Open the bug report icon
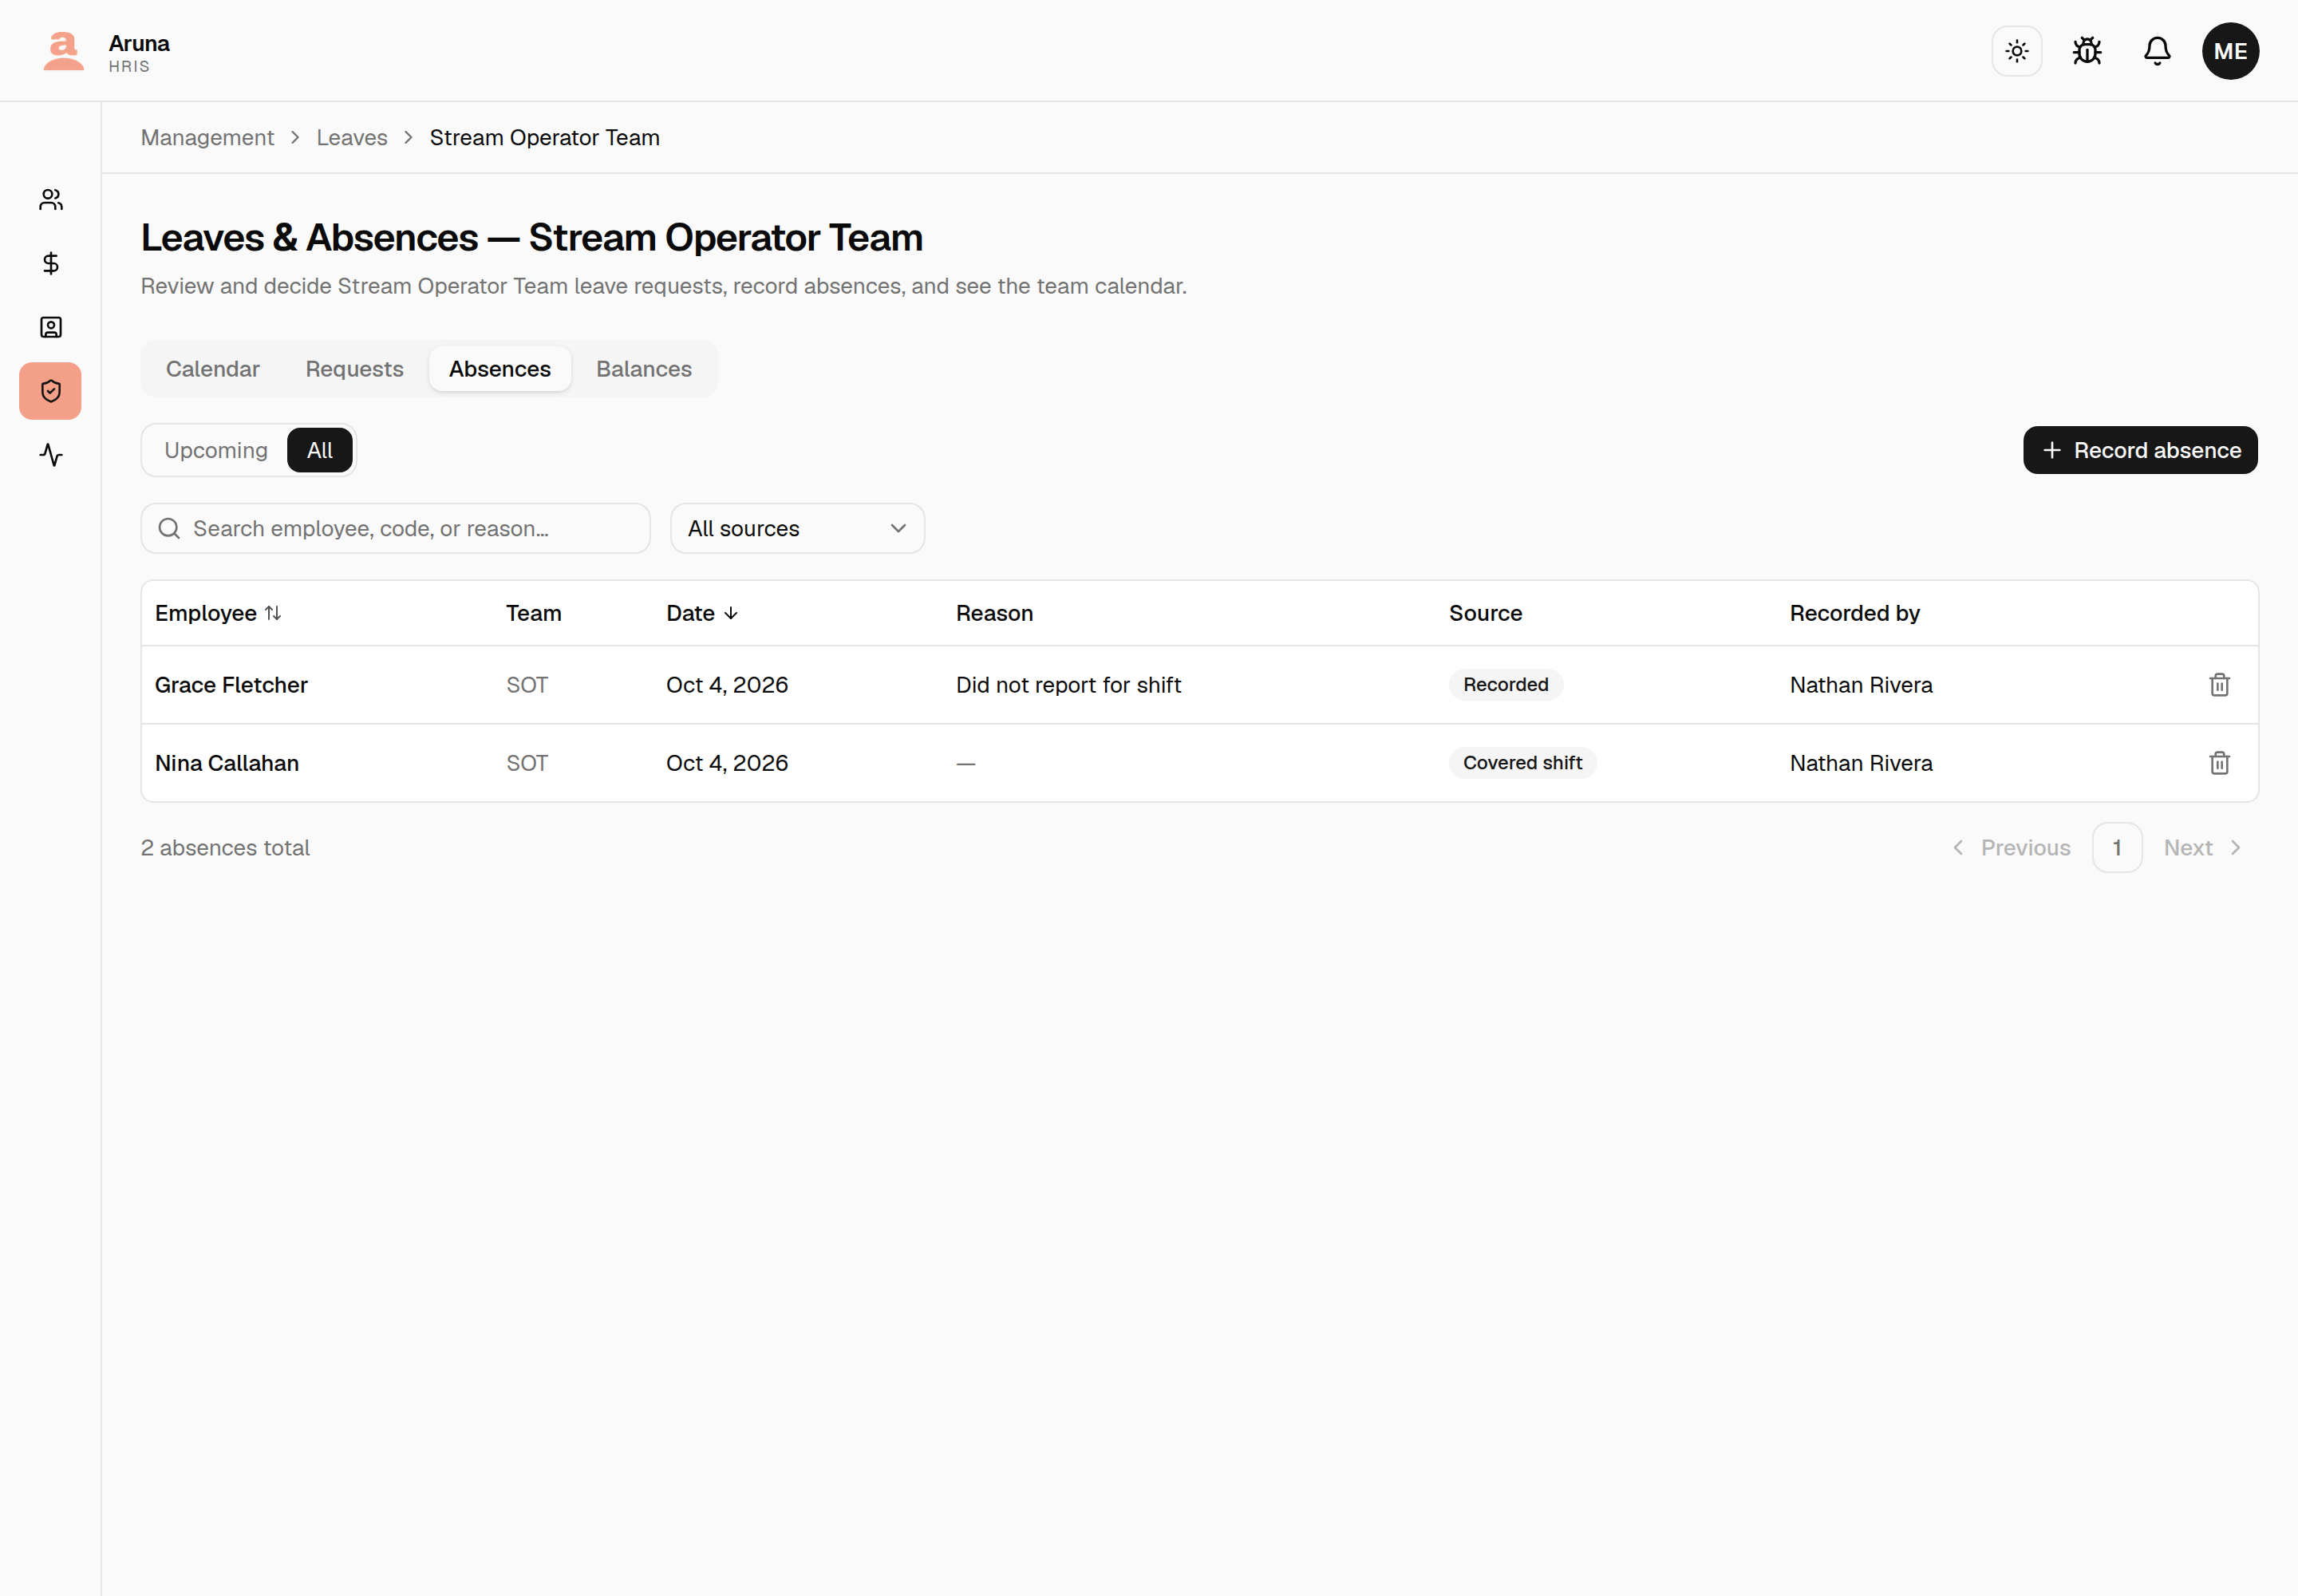The width and height of the screenshot is (2298, 1596). (x=2086, y=51)
